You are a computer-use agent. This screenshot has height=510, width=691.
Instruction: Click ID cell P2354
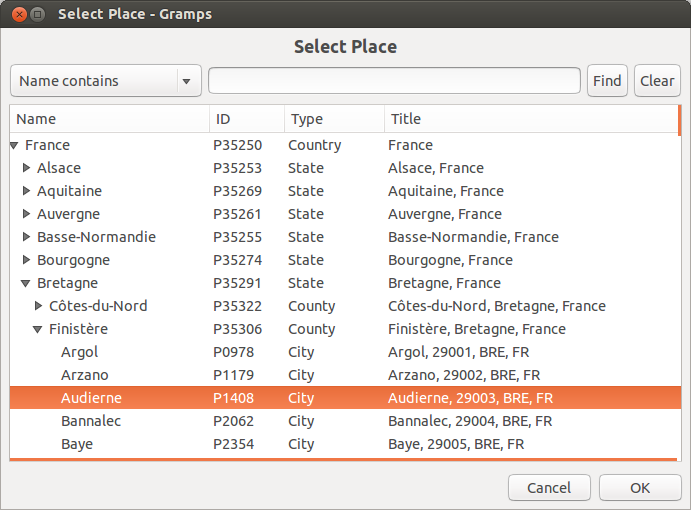(234, 444)
